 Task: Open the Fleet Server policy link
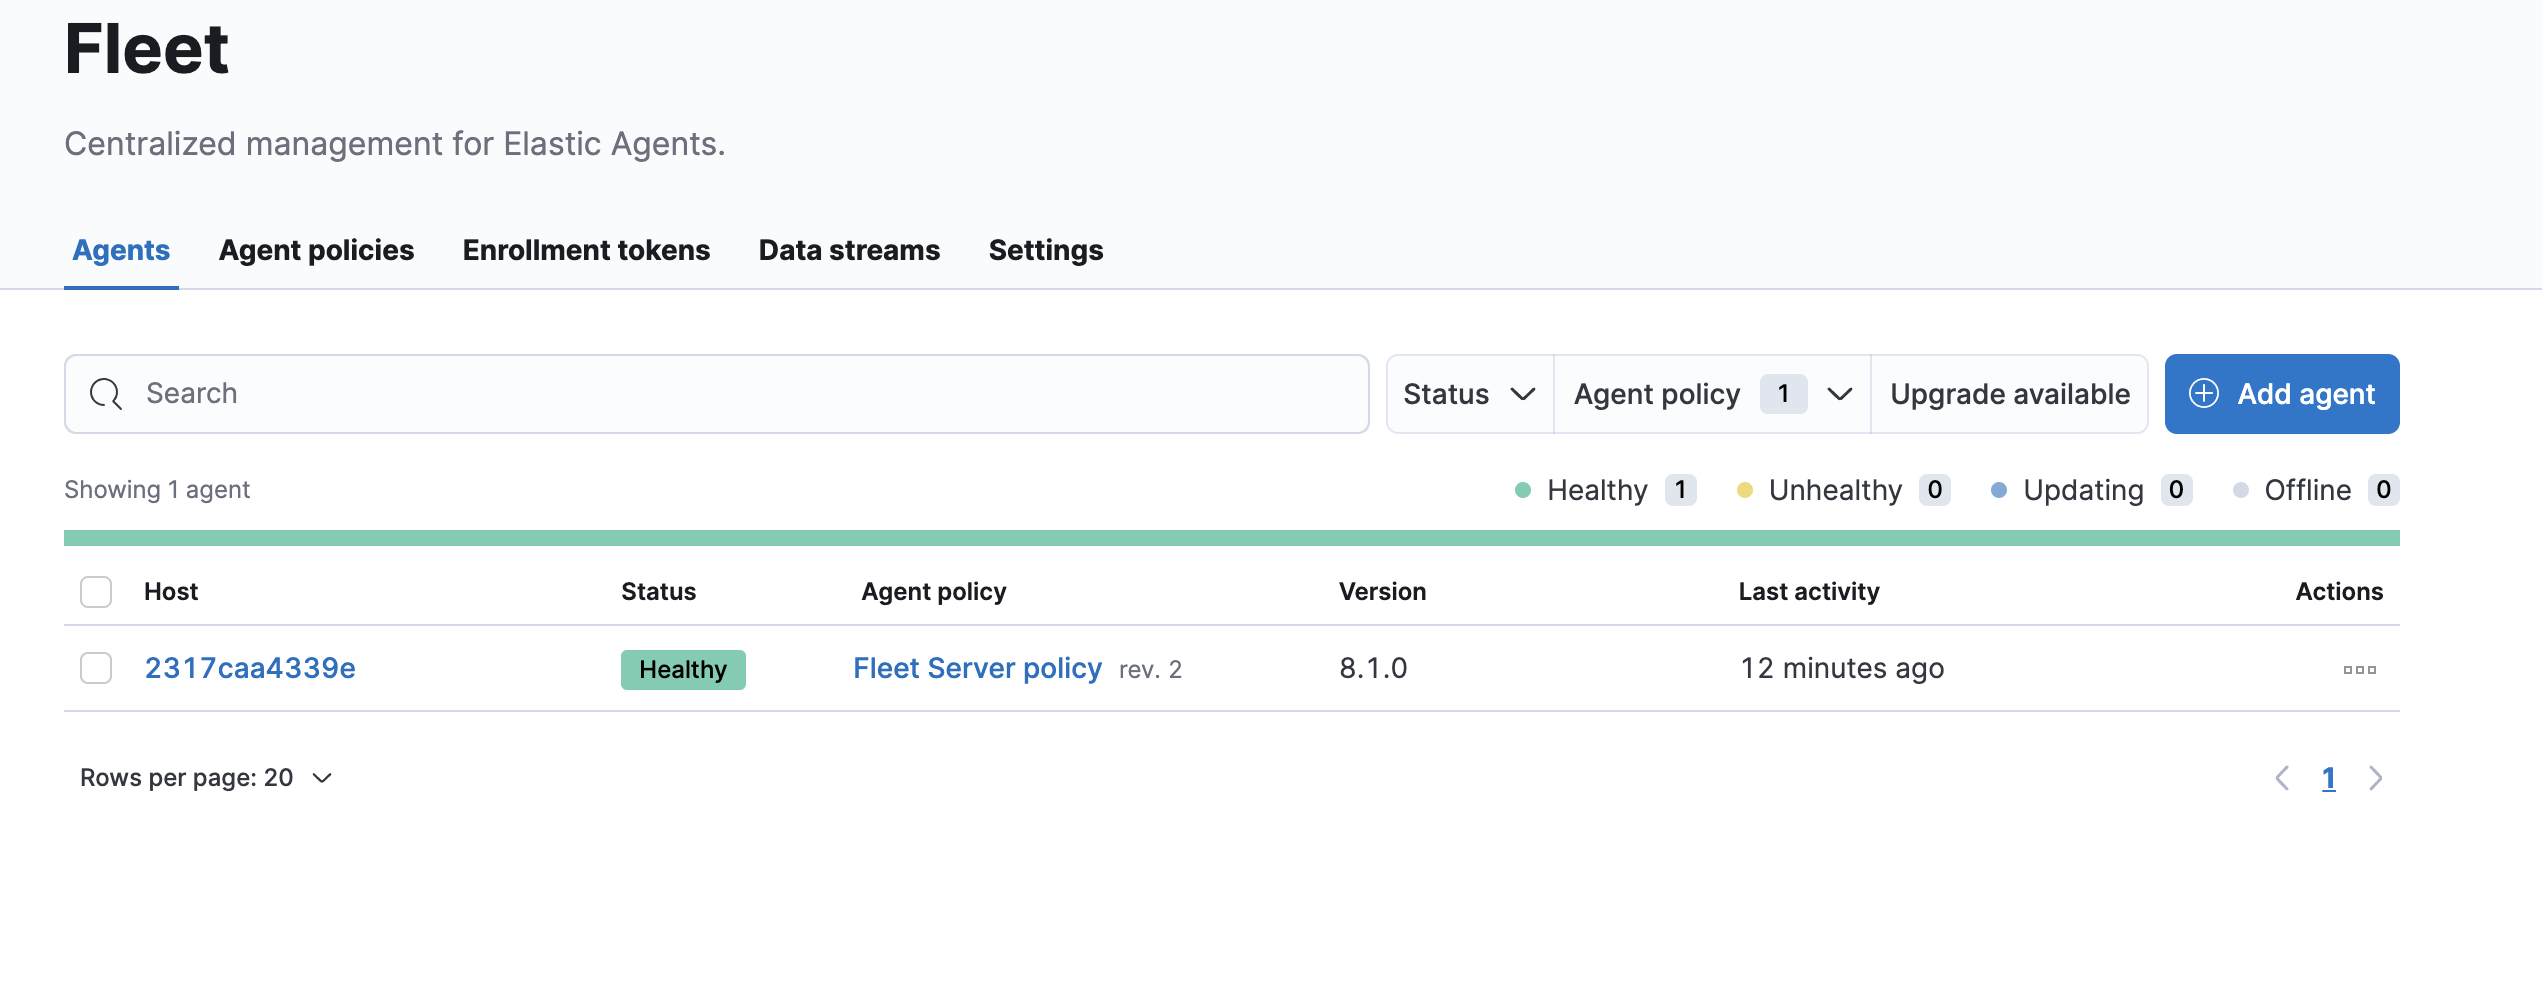(x=977, y=668)
